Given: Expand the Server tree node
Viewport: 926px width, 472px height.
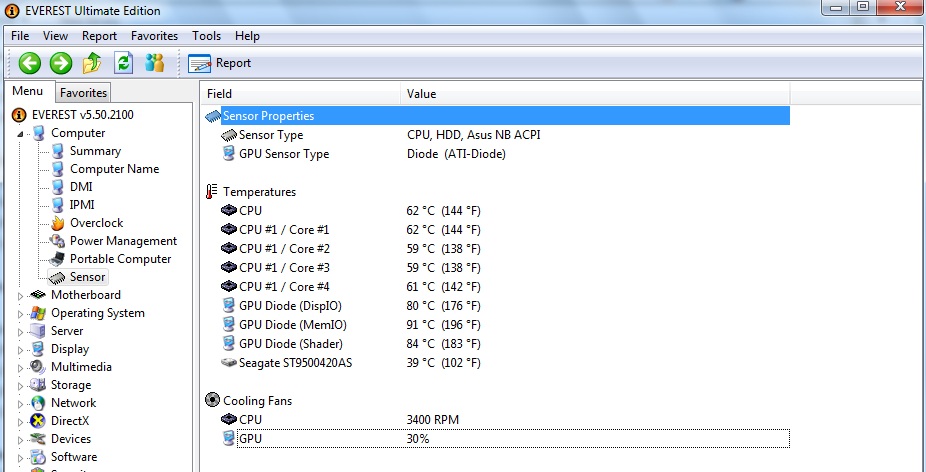Looking at the screenshot, I should (x=21, y=332).
